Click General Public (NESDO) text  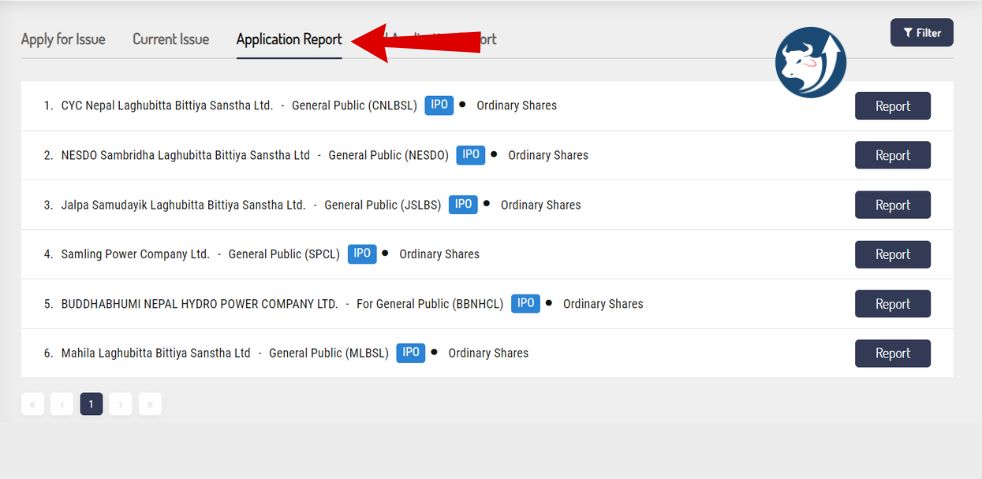[x=389, y=155]
